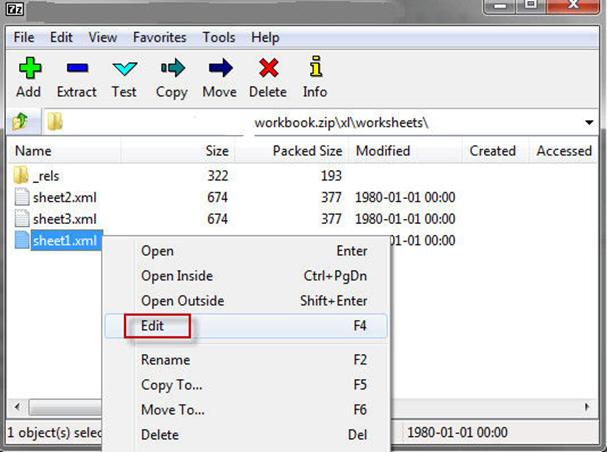Click Copy To... in context menu
Image resolution: width=607 pixels, height=452 pixels.
pos(171,385)
